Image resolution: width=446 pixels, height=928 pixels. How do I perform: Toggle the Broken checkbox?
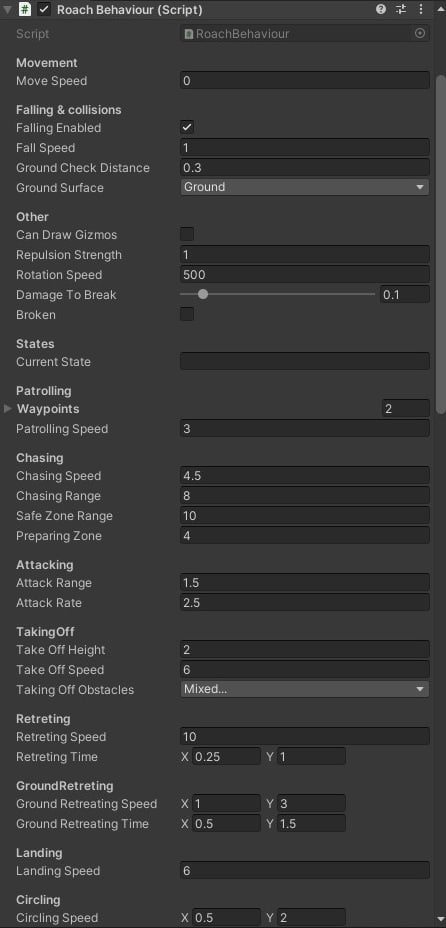187,314
